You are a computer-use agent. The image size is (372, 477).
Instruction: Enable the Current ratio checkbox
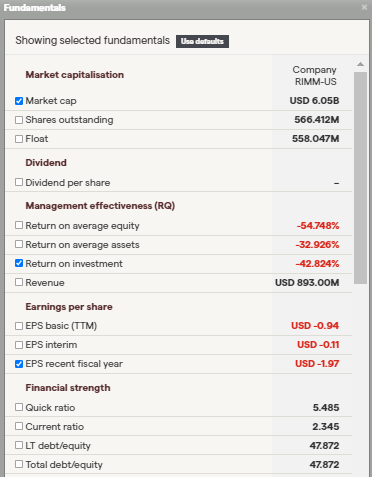tap(19, 426)
